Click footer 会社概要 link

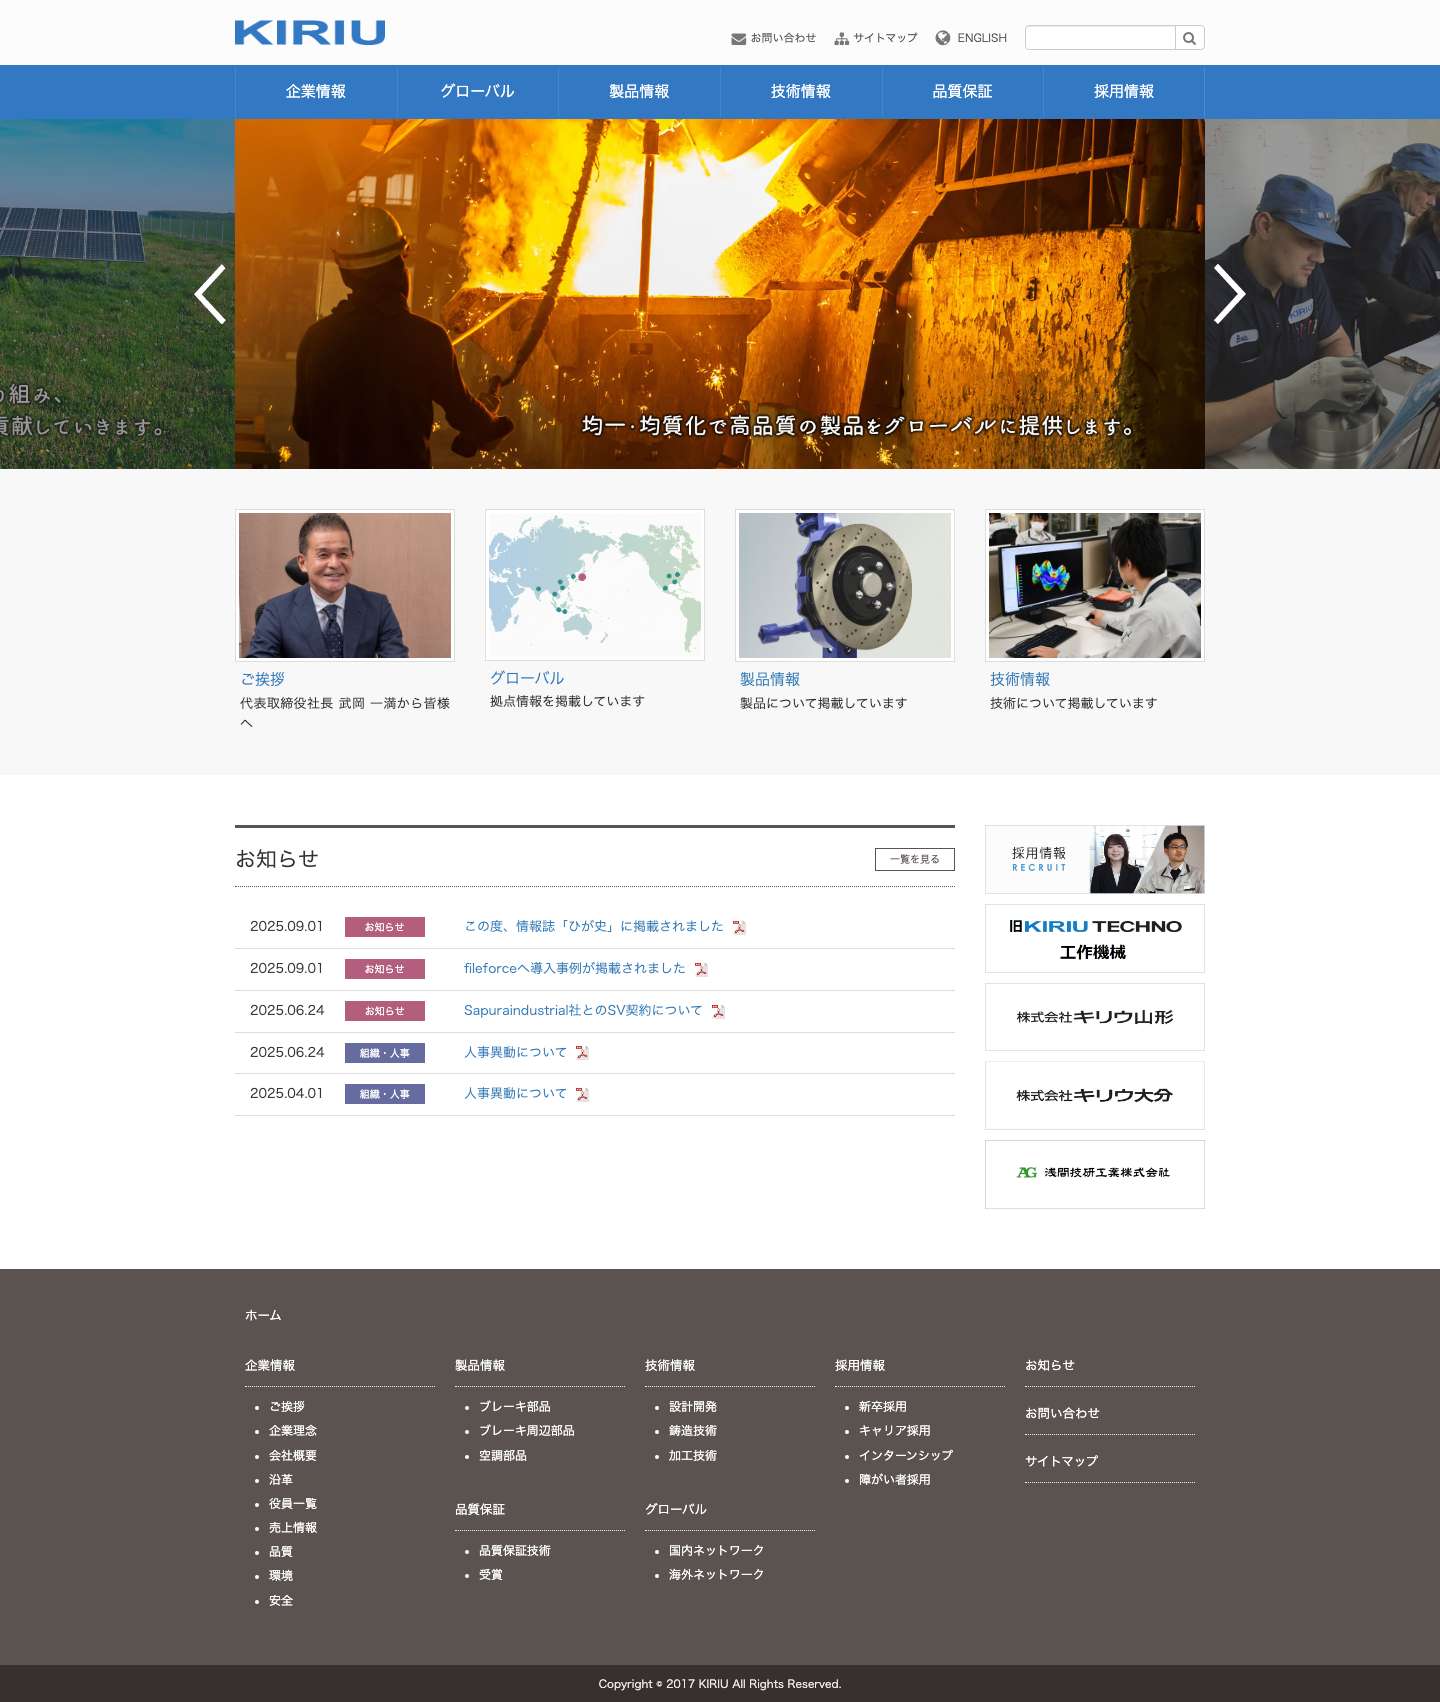[293, 1456]
